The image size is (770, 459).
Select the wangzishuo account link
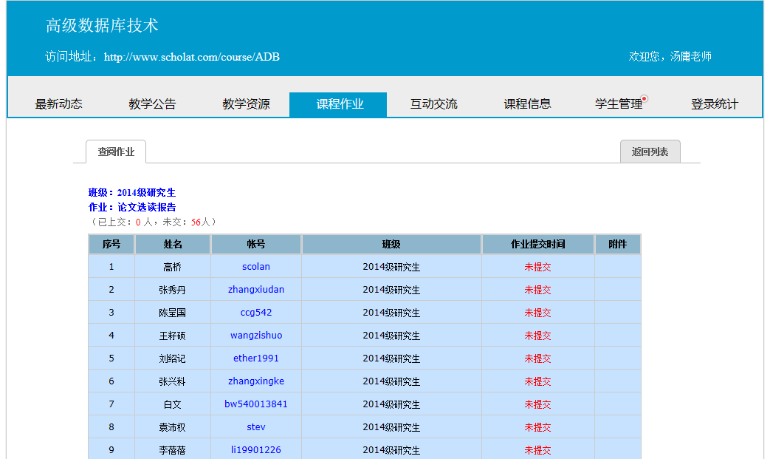point(256,336)
